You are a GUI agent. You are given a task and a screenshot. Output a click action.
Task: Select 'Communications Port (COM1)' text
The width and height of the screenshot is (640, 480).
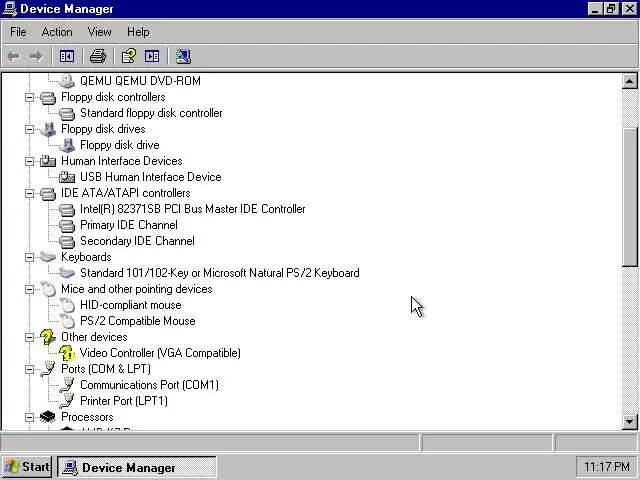[x=149, y=385]
